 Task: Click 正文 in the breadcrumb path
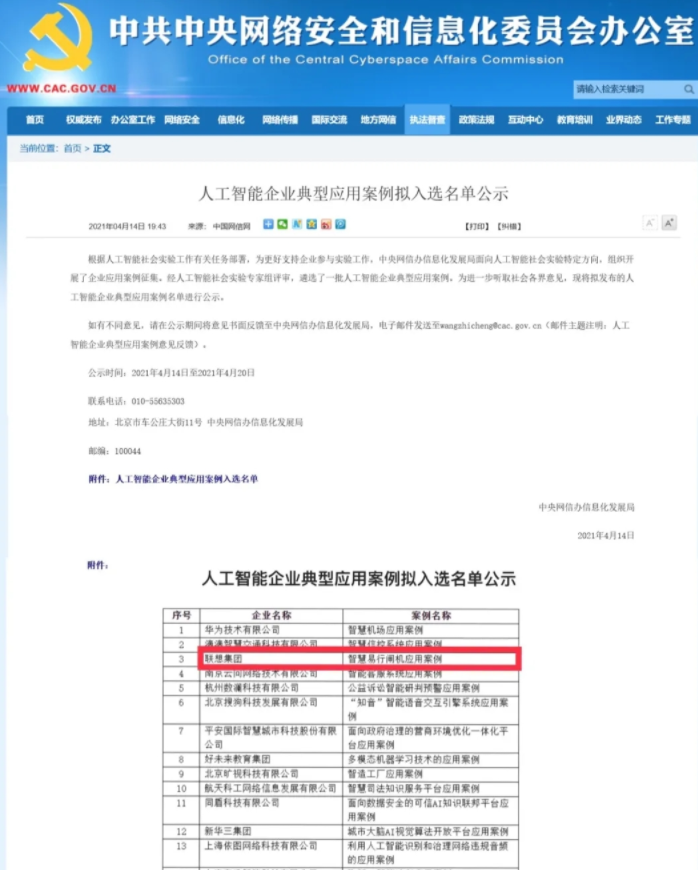click(x=102, y=149)
